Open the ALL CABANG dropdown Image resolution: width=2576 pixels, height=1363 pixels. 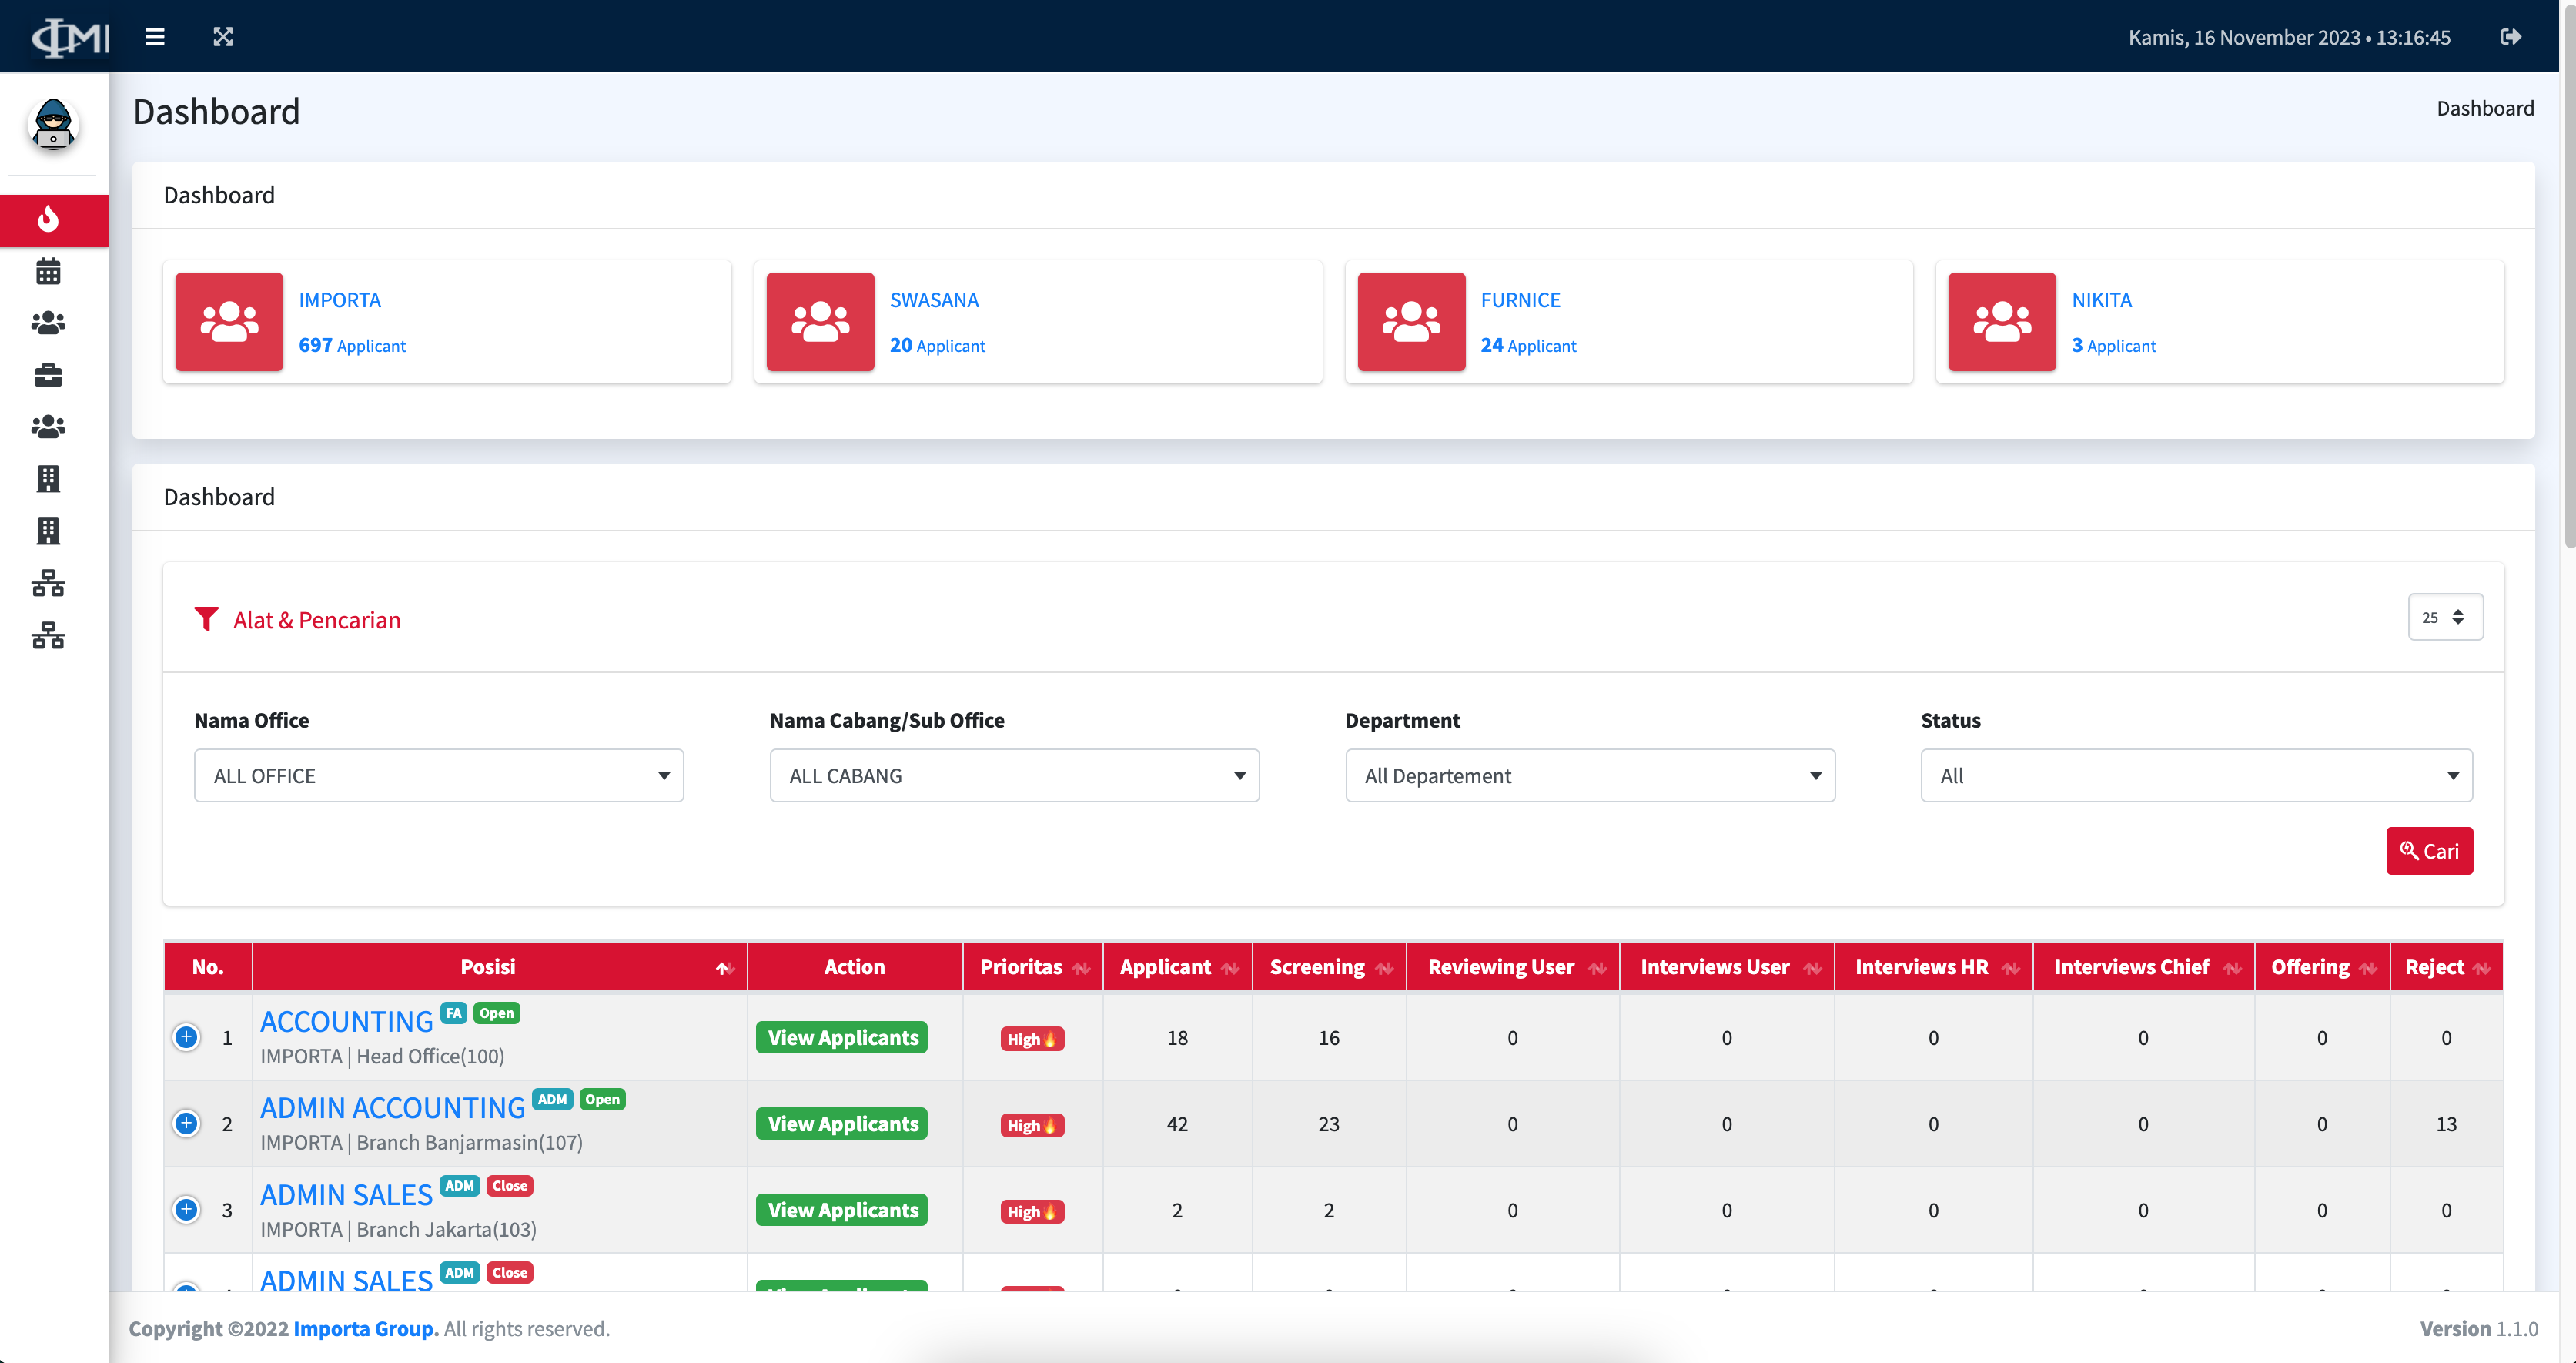pyautogui.click(x=1014, y=775)
